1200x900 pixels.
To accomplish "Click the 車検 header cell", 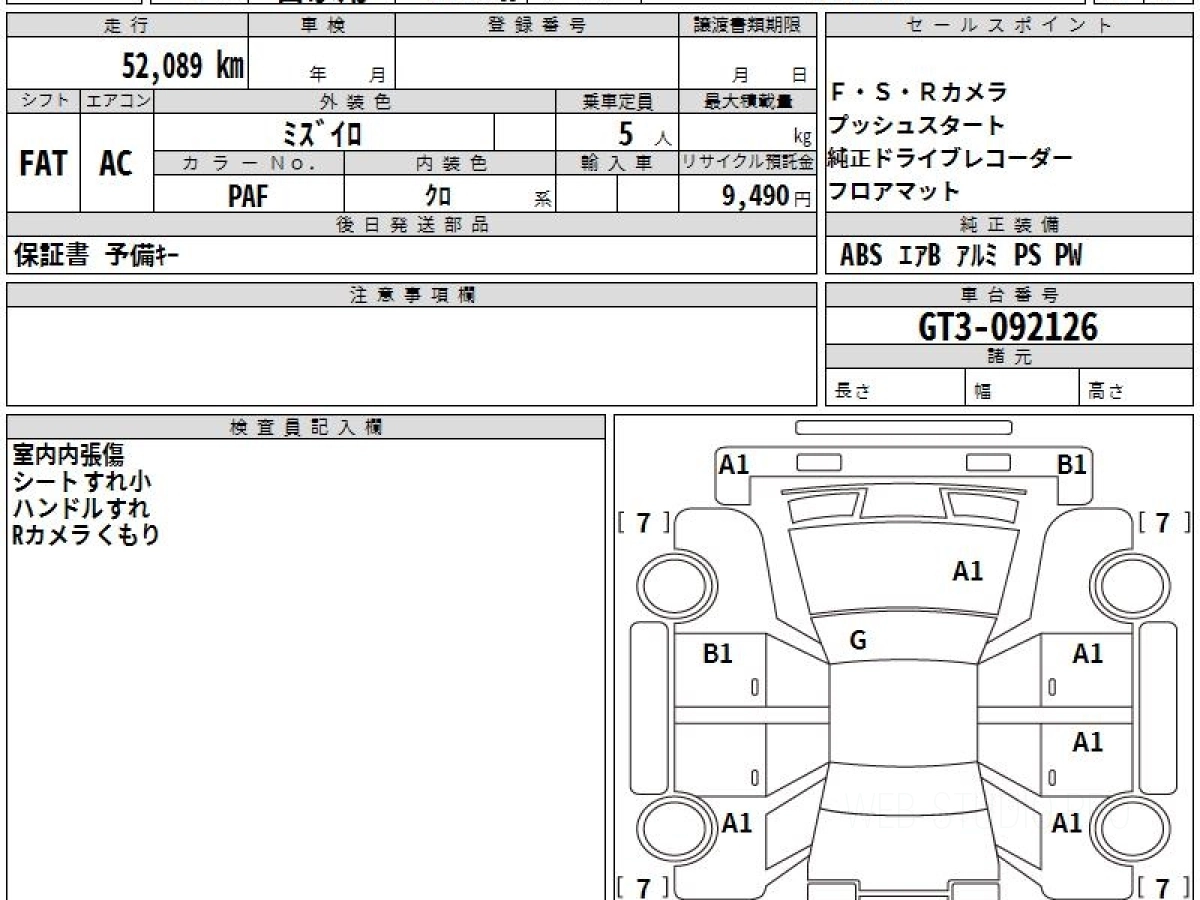I will point(321,26).
